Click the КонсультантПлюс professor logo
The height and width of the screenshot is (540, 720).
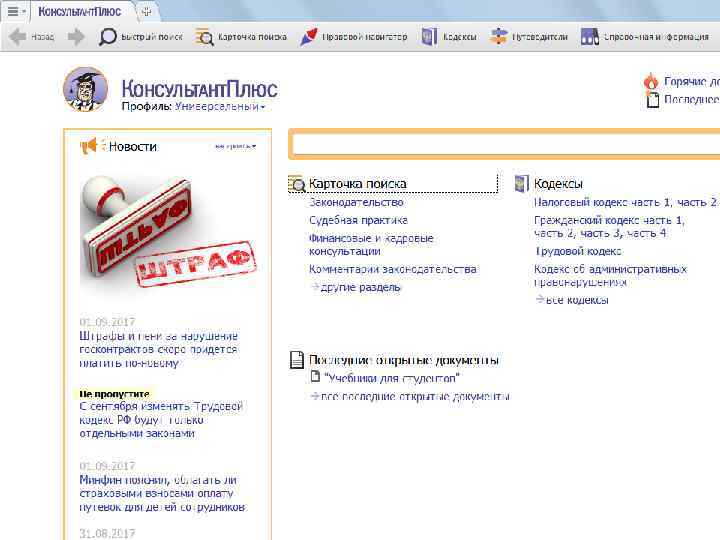click(85, 89)
